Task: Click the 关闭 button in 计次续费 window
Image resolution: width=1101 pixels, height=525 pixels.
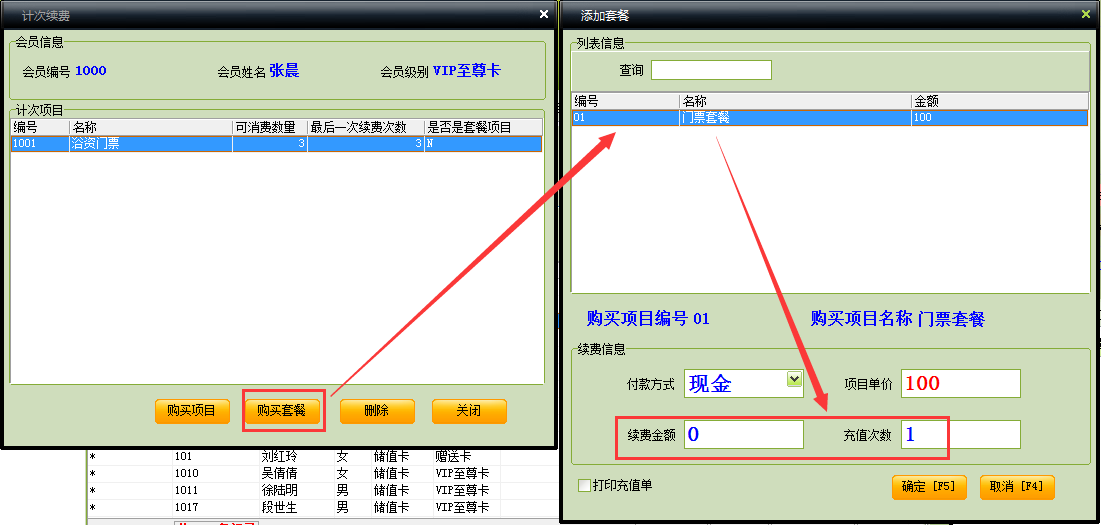Action: point(469,411)
